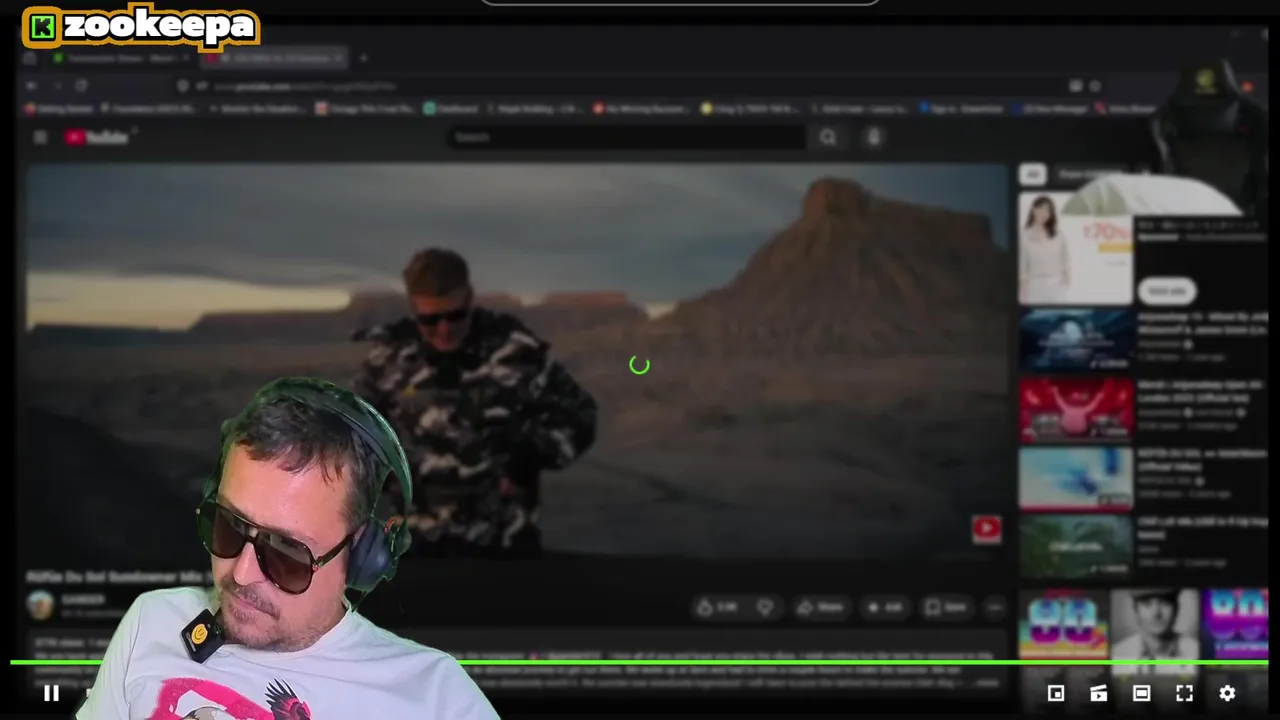Click the uploader channel avatar below video

click(x=40, y=605)
